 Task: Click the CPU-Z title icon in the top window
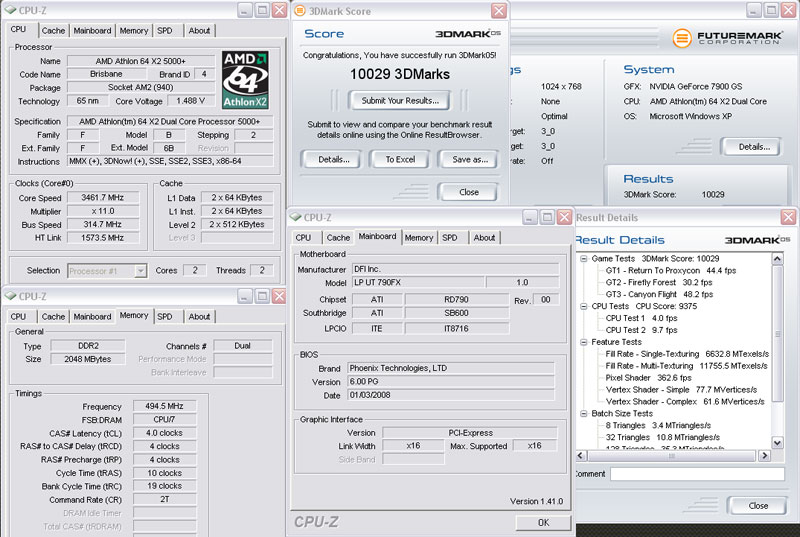tap(10, 10)
